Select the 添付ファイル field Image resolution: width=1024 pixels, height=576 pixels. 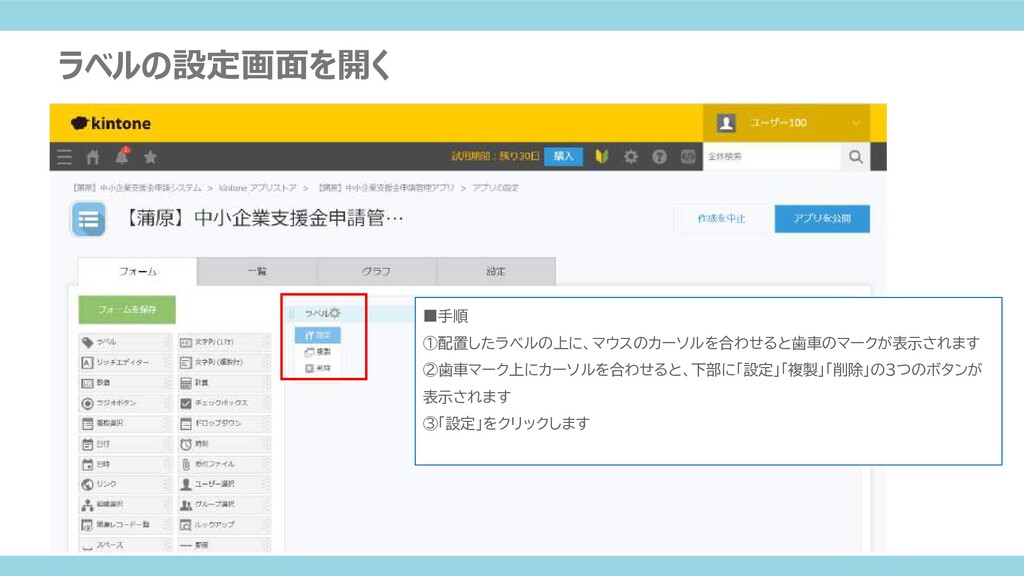pos(224,464)
